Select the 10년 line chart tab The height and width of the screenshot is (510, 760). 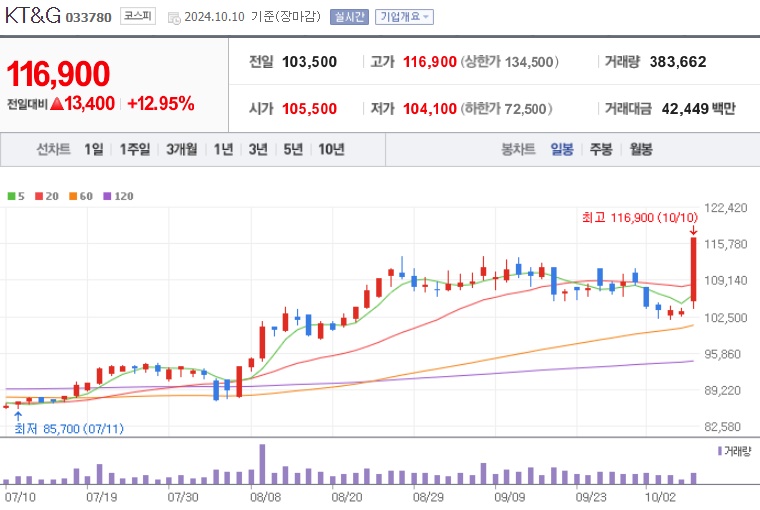[332, 149]
